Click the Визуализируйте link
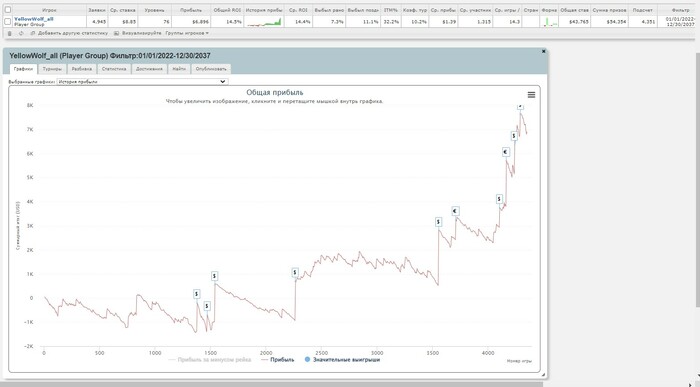This screenshot has width=700, height=387. (x=142, y=33)
